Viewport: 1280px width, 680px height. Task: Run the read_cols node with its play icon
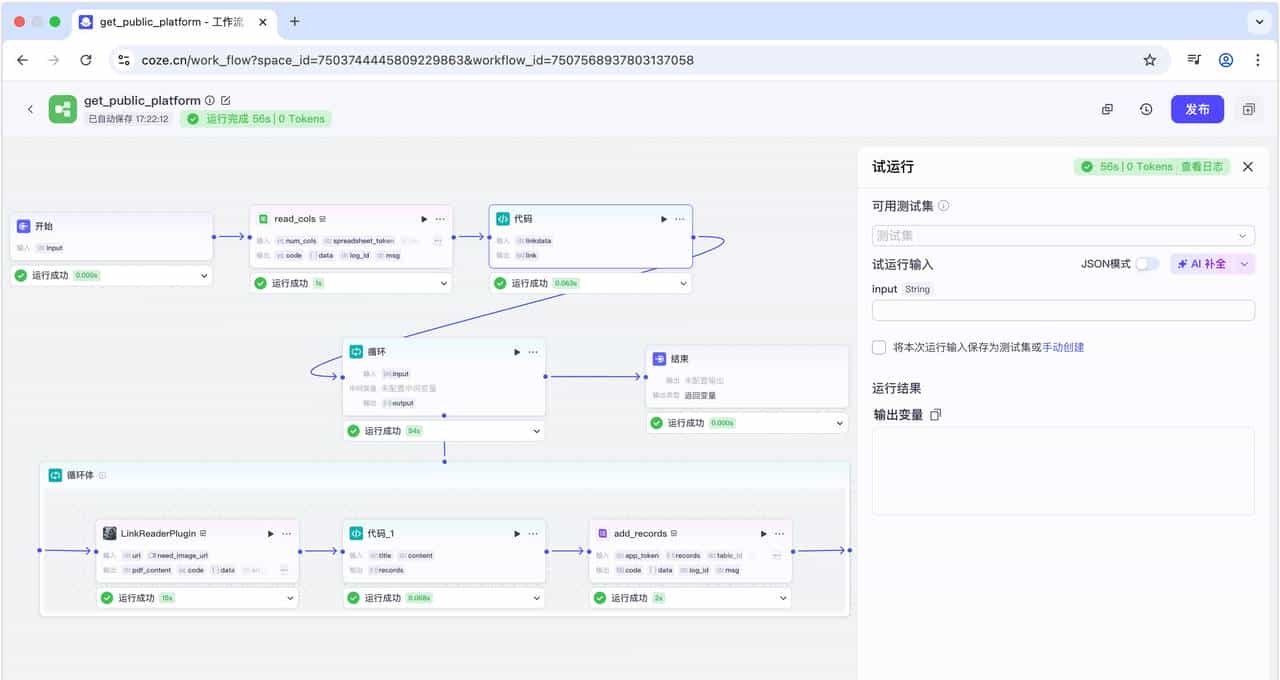422,218
